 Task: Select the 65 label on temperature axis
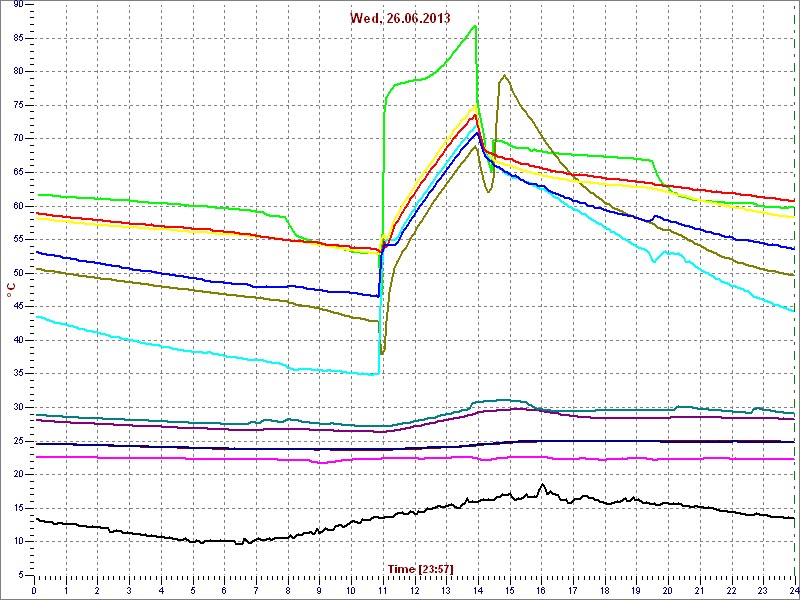18,172
